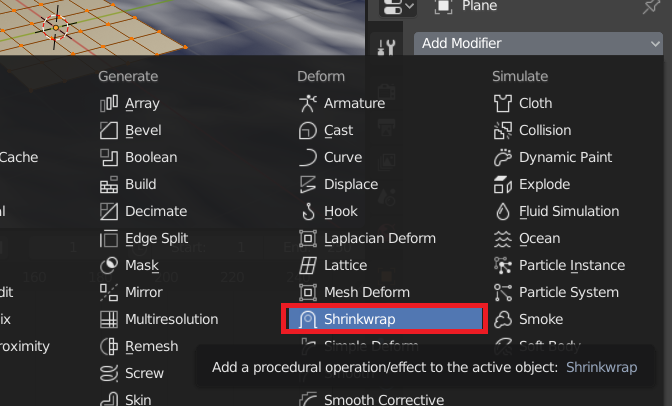This screenshot has width=672, height=406.
Task: Expand the Add Modifier dropdown
Action: pos(538,43)
